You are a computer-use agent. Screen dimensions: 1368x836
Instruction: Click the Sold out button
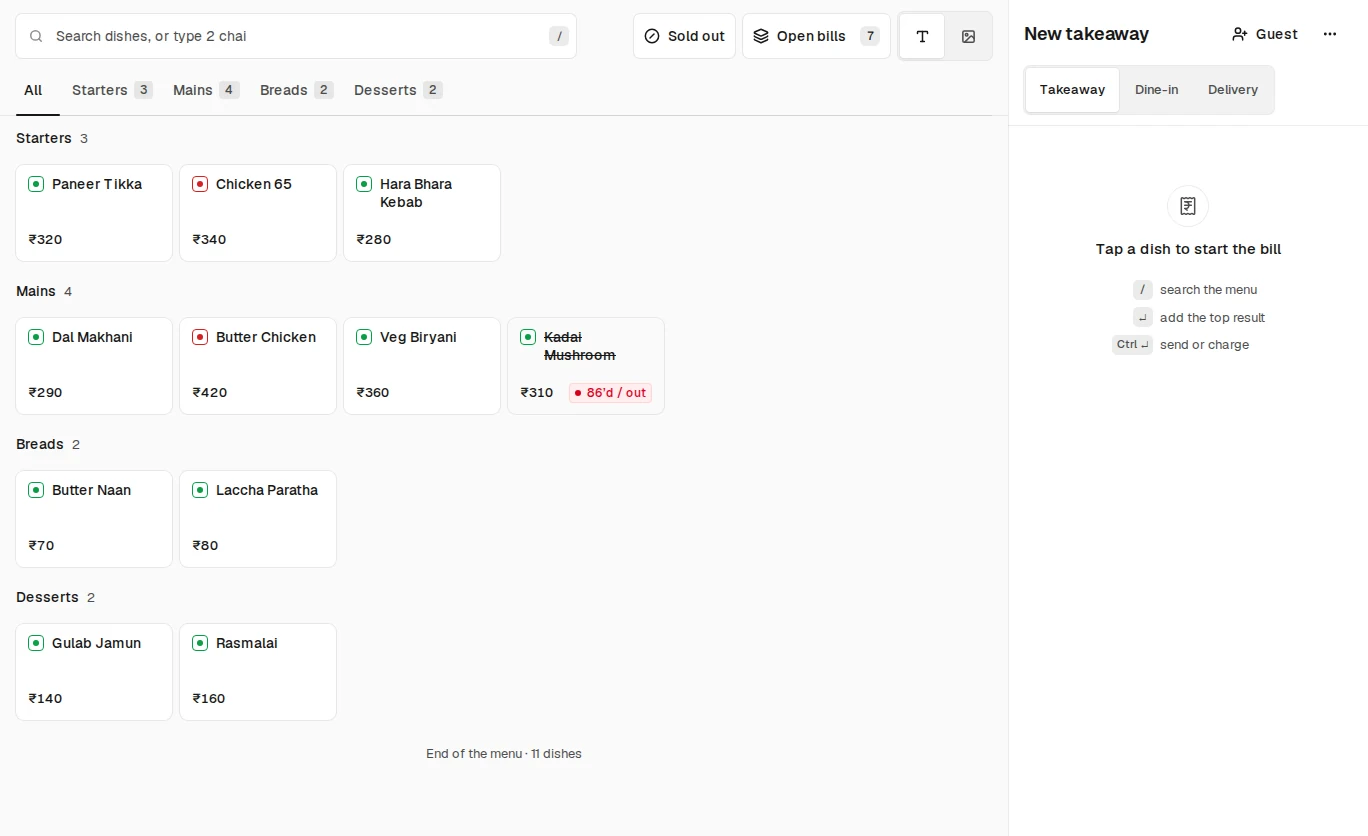684,36
